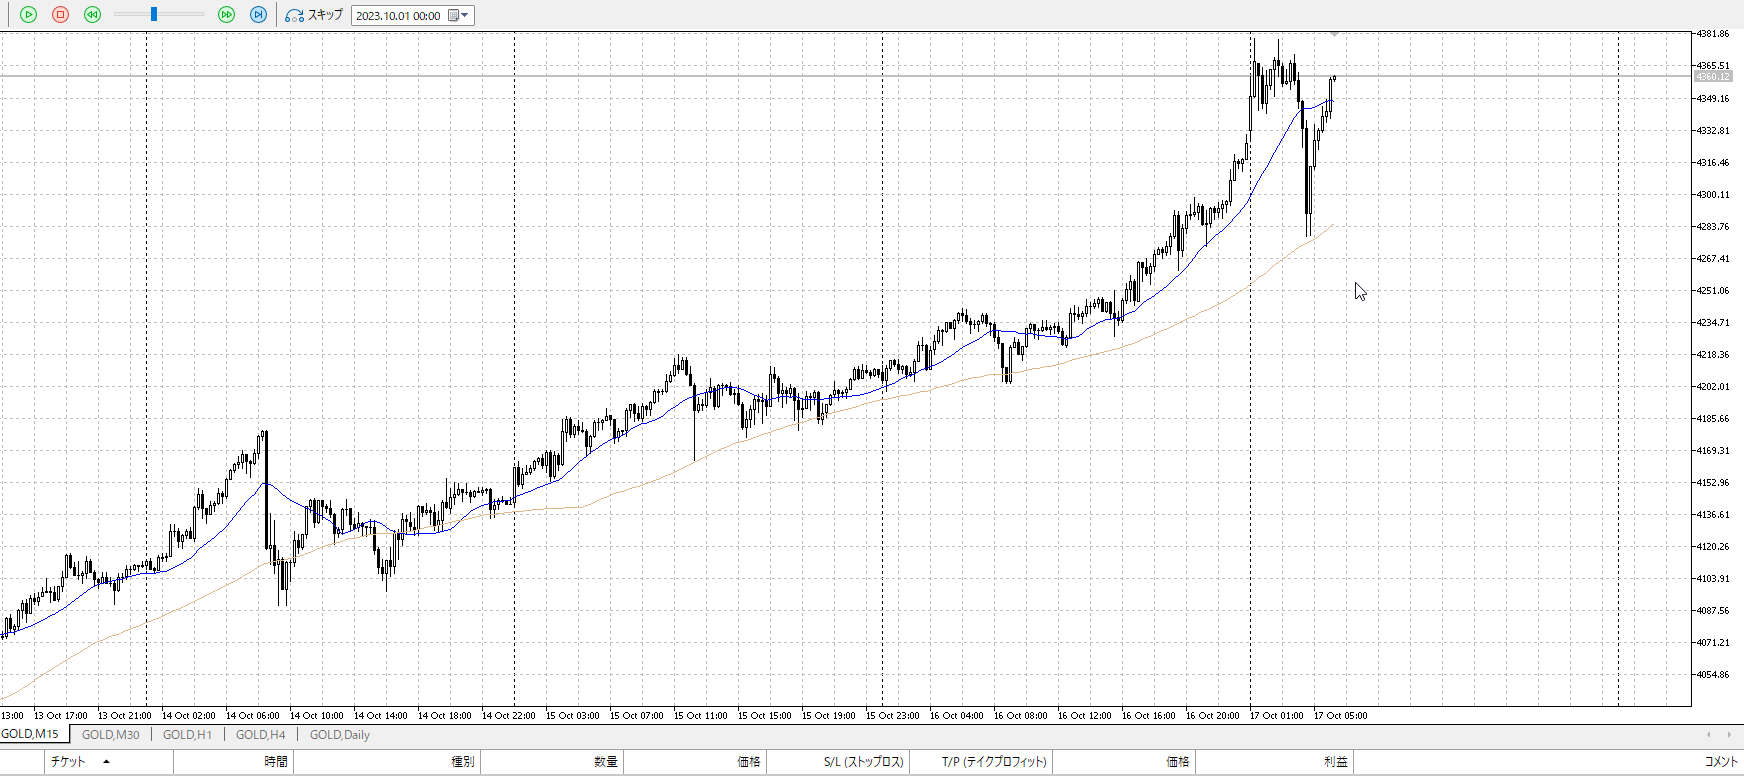Open the GOLD,H4 chart tab
This screenshot has width=1744, height=776.
click(x=260, y=735)
